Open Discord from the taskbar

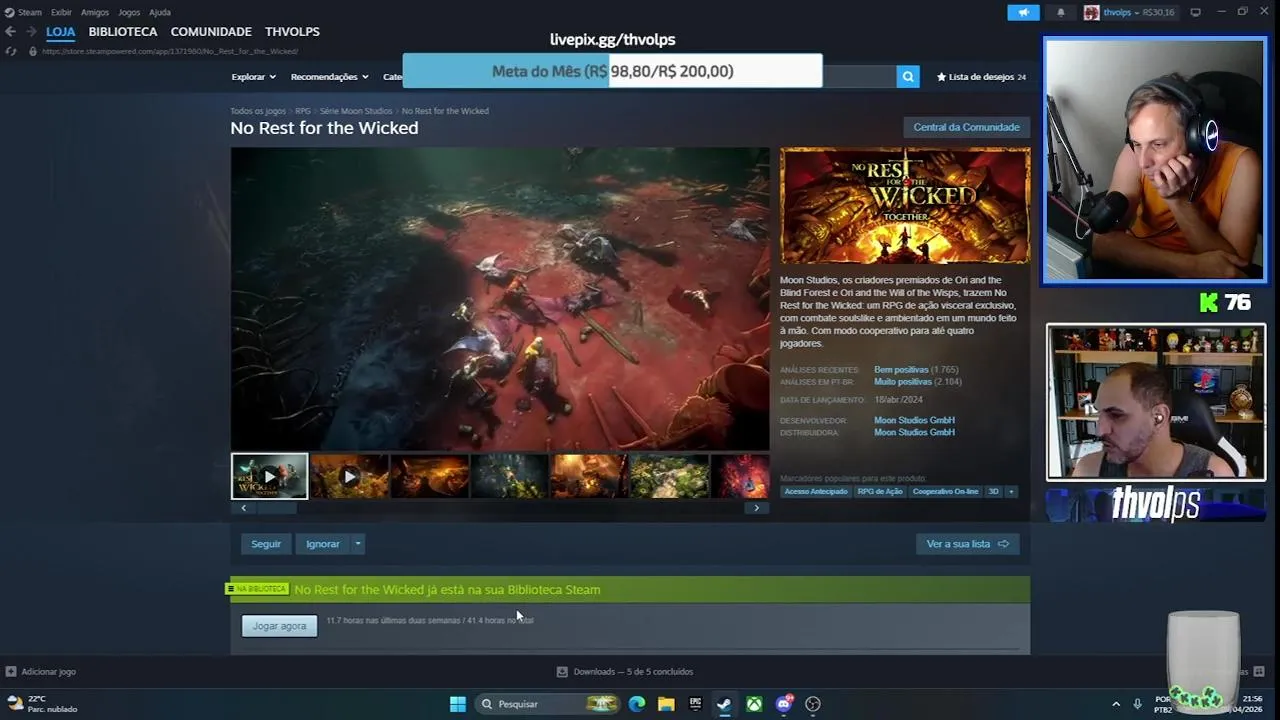coord(784,704)
